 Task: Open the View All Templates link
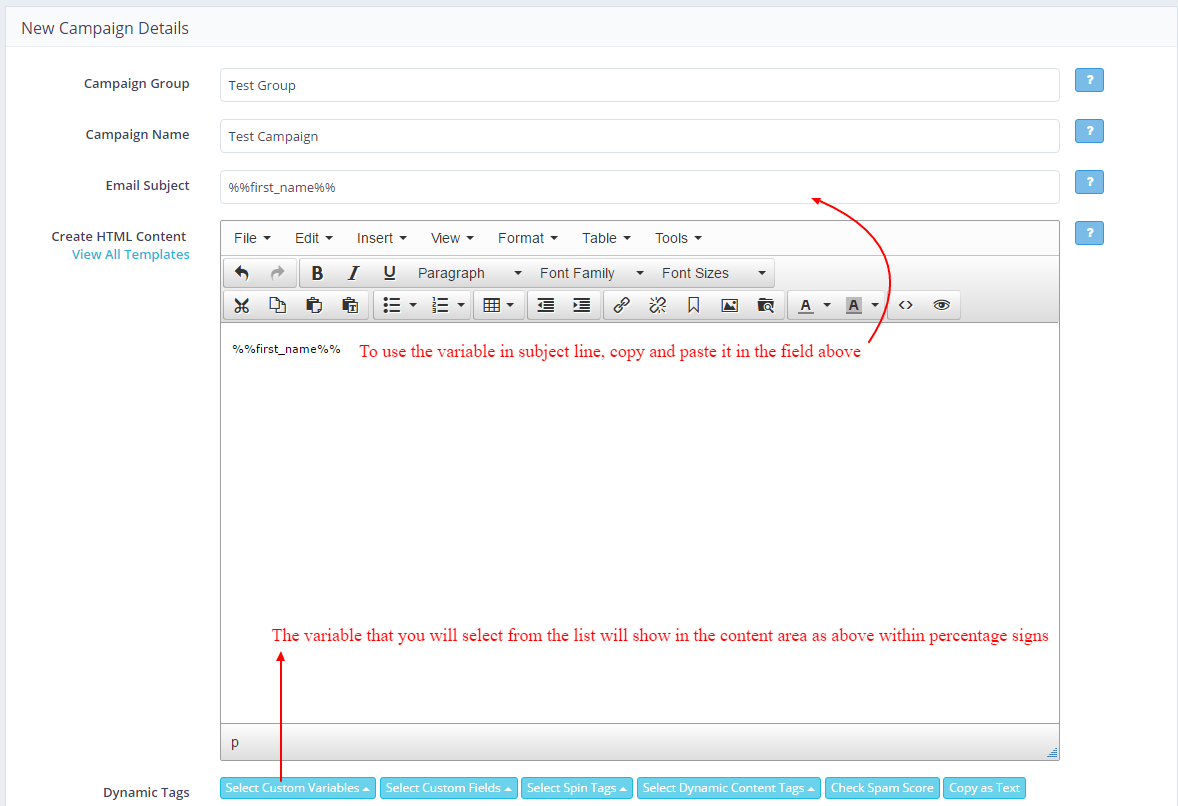tap(130, 255)
